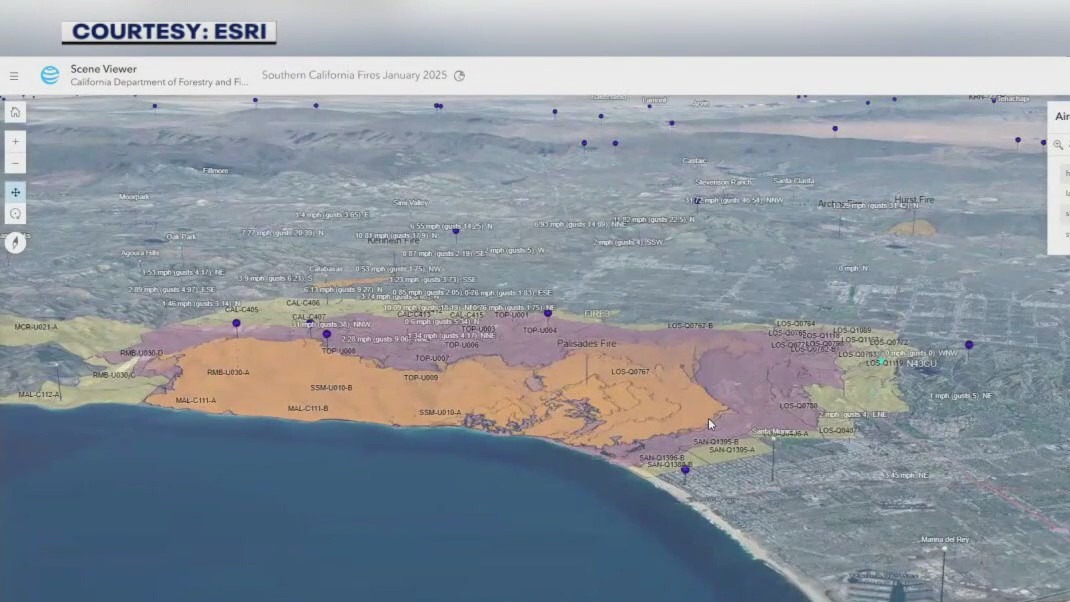Click the CAL-C405 station marker
The width and height of the screenshot is (1070, 602).
(x=236, y=323)
